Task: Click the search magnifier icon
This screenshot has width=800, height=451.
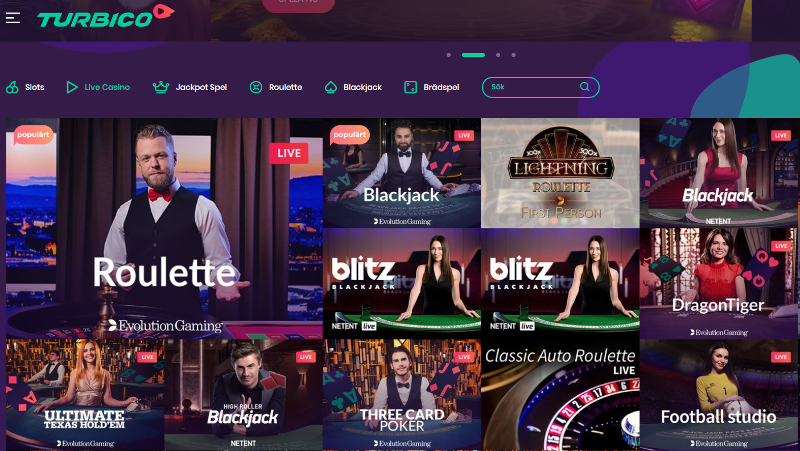Action: point(585,87)
